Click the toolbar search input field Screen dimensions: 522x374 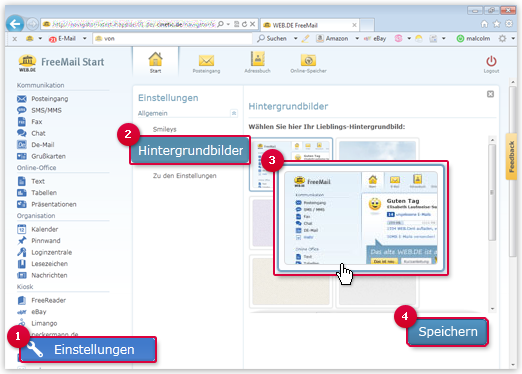click(173, 39)
